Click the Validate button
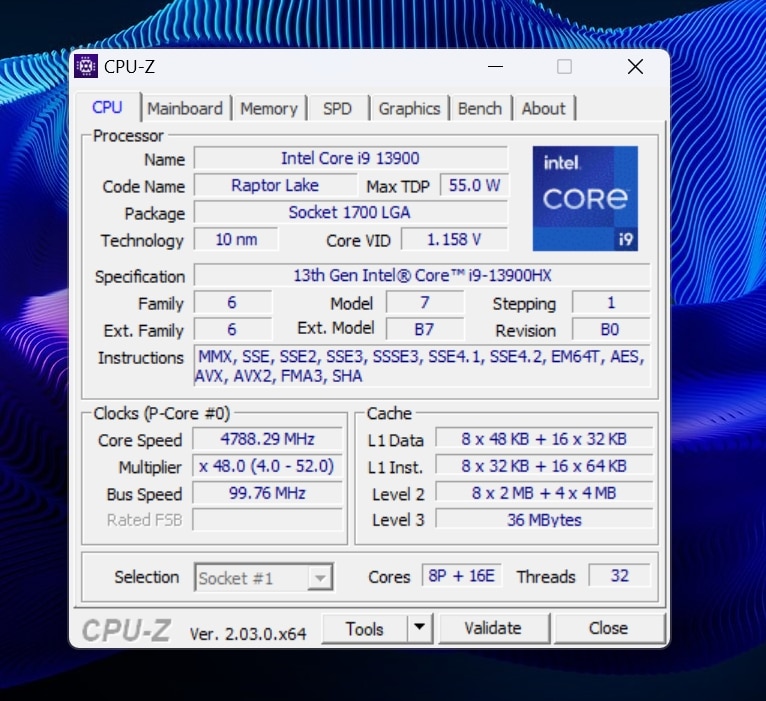This screenshot has height=701, width=766. (493, 628)
